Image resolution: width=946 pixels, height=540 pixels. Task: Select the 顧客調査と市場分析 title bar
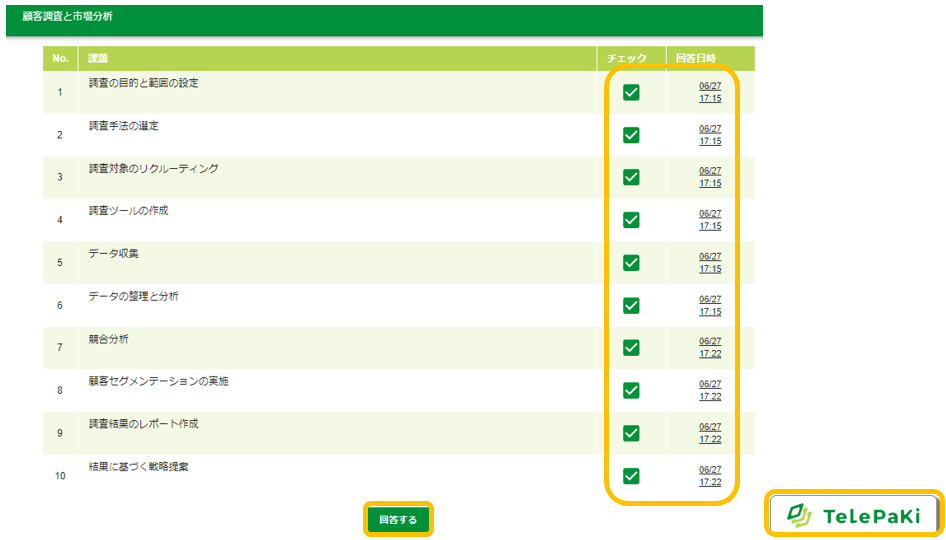coord(384,17)
